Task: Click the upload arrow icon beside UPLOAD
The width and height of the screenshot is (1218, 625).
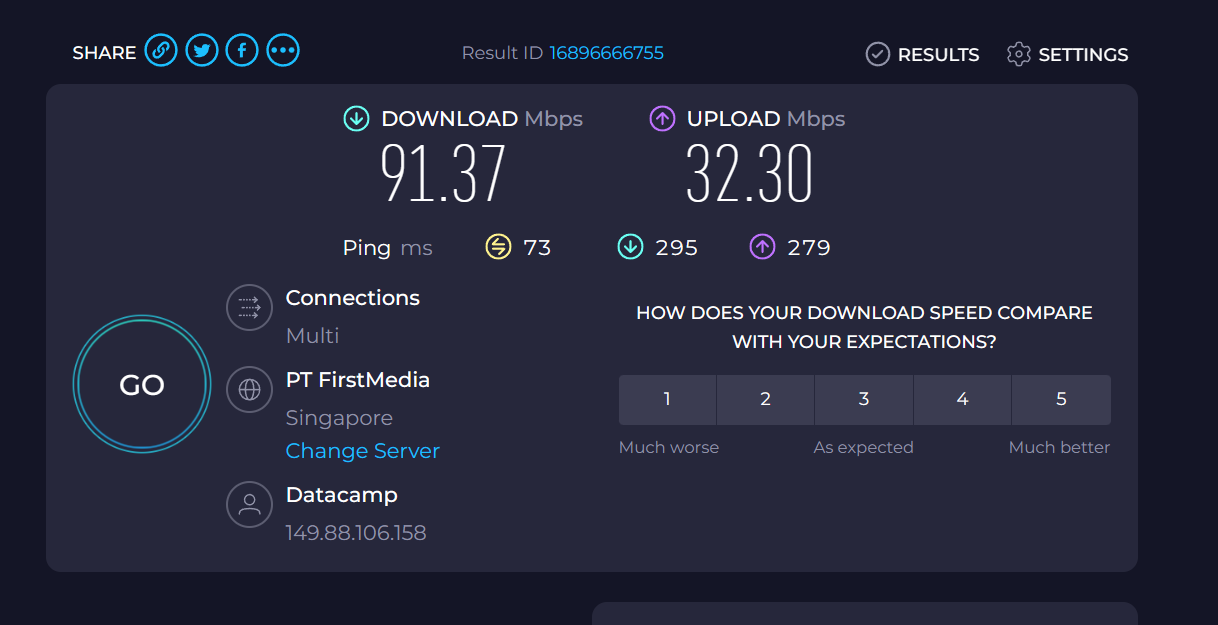Action: coord(662,119)
